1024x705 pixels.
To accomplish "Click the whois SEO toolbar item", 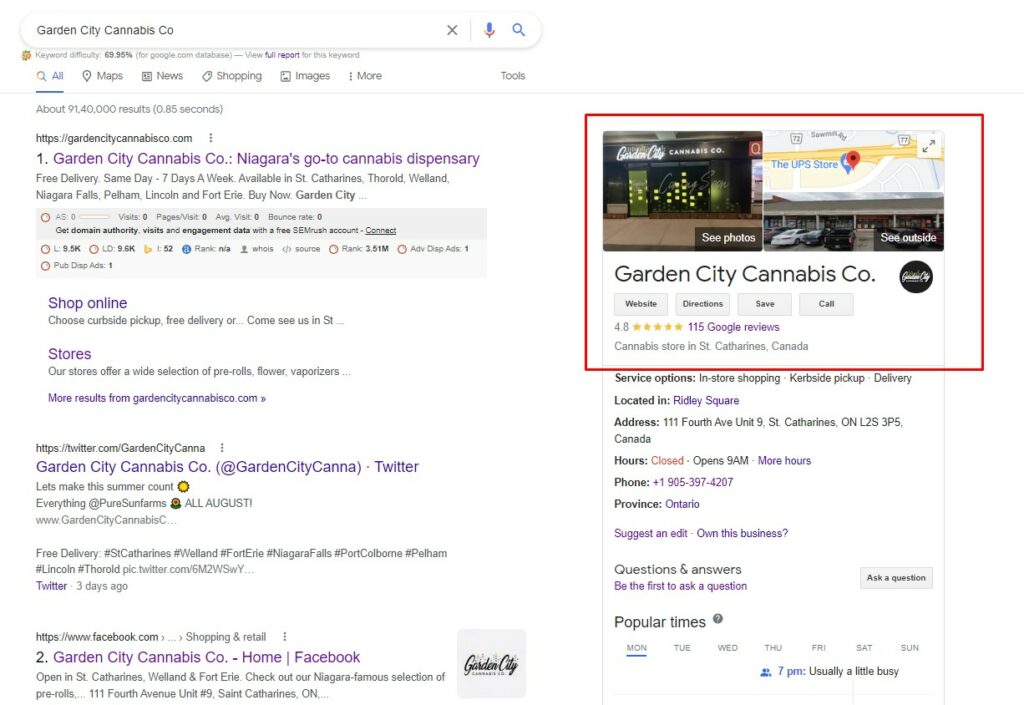I will coord(257,249).
